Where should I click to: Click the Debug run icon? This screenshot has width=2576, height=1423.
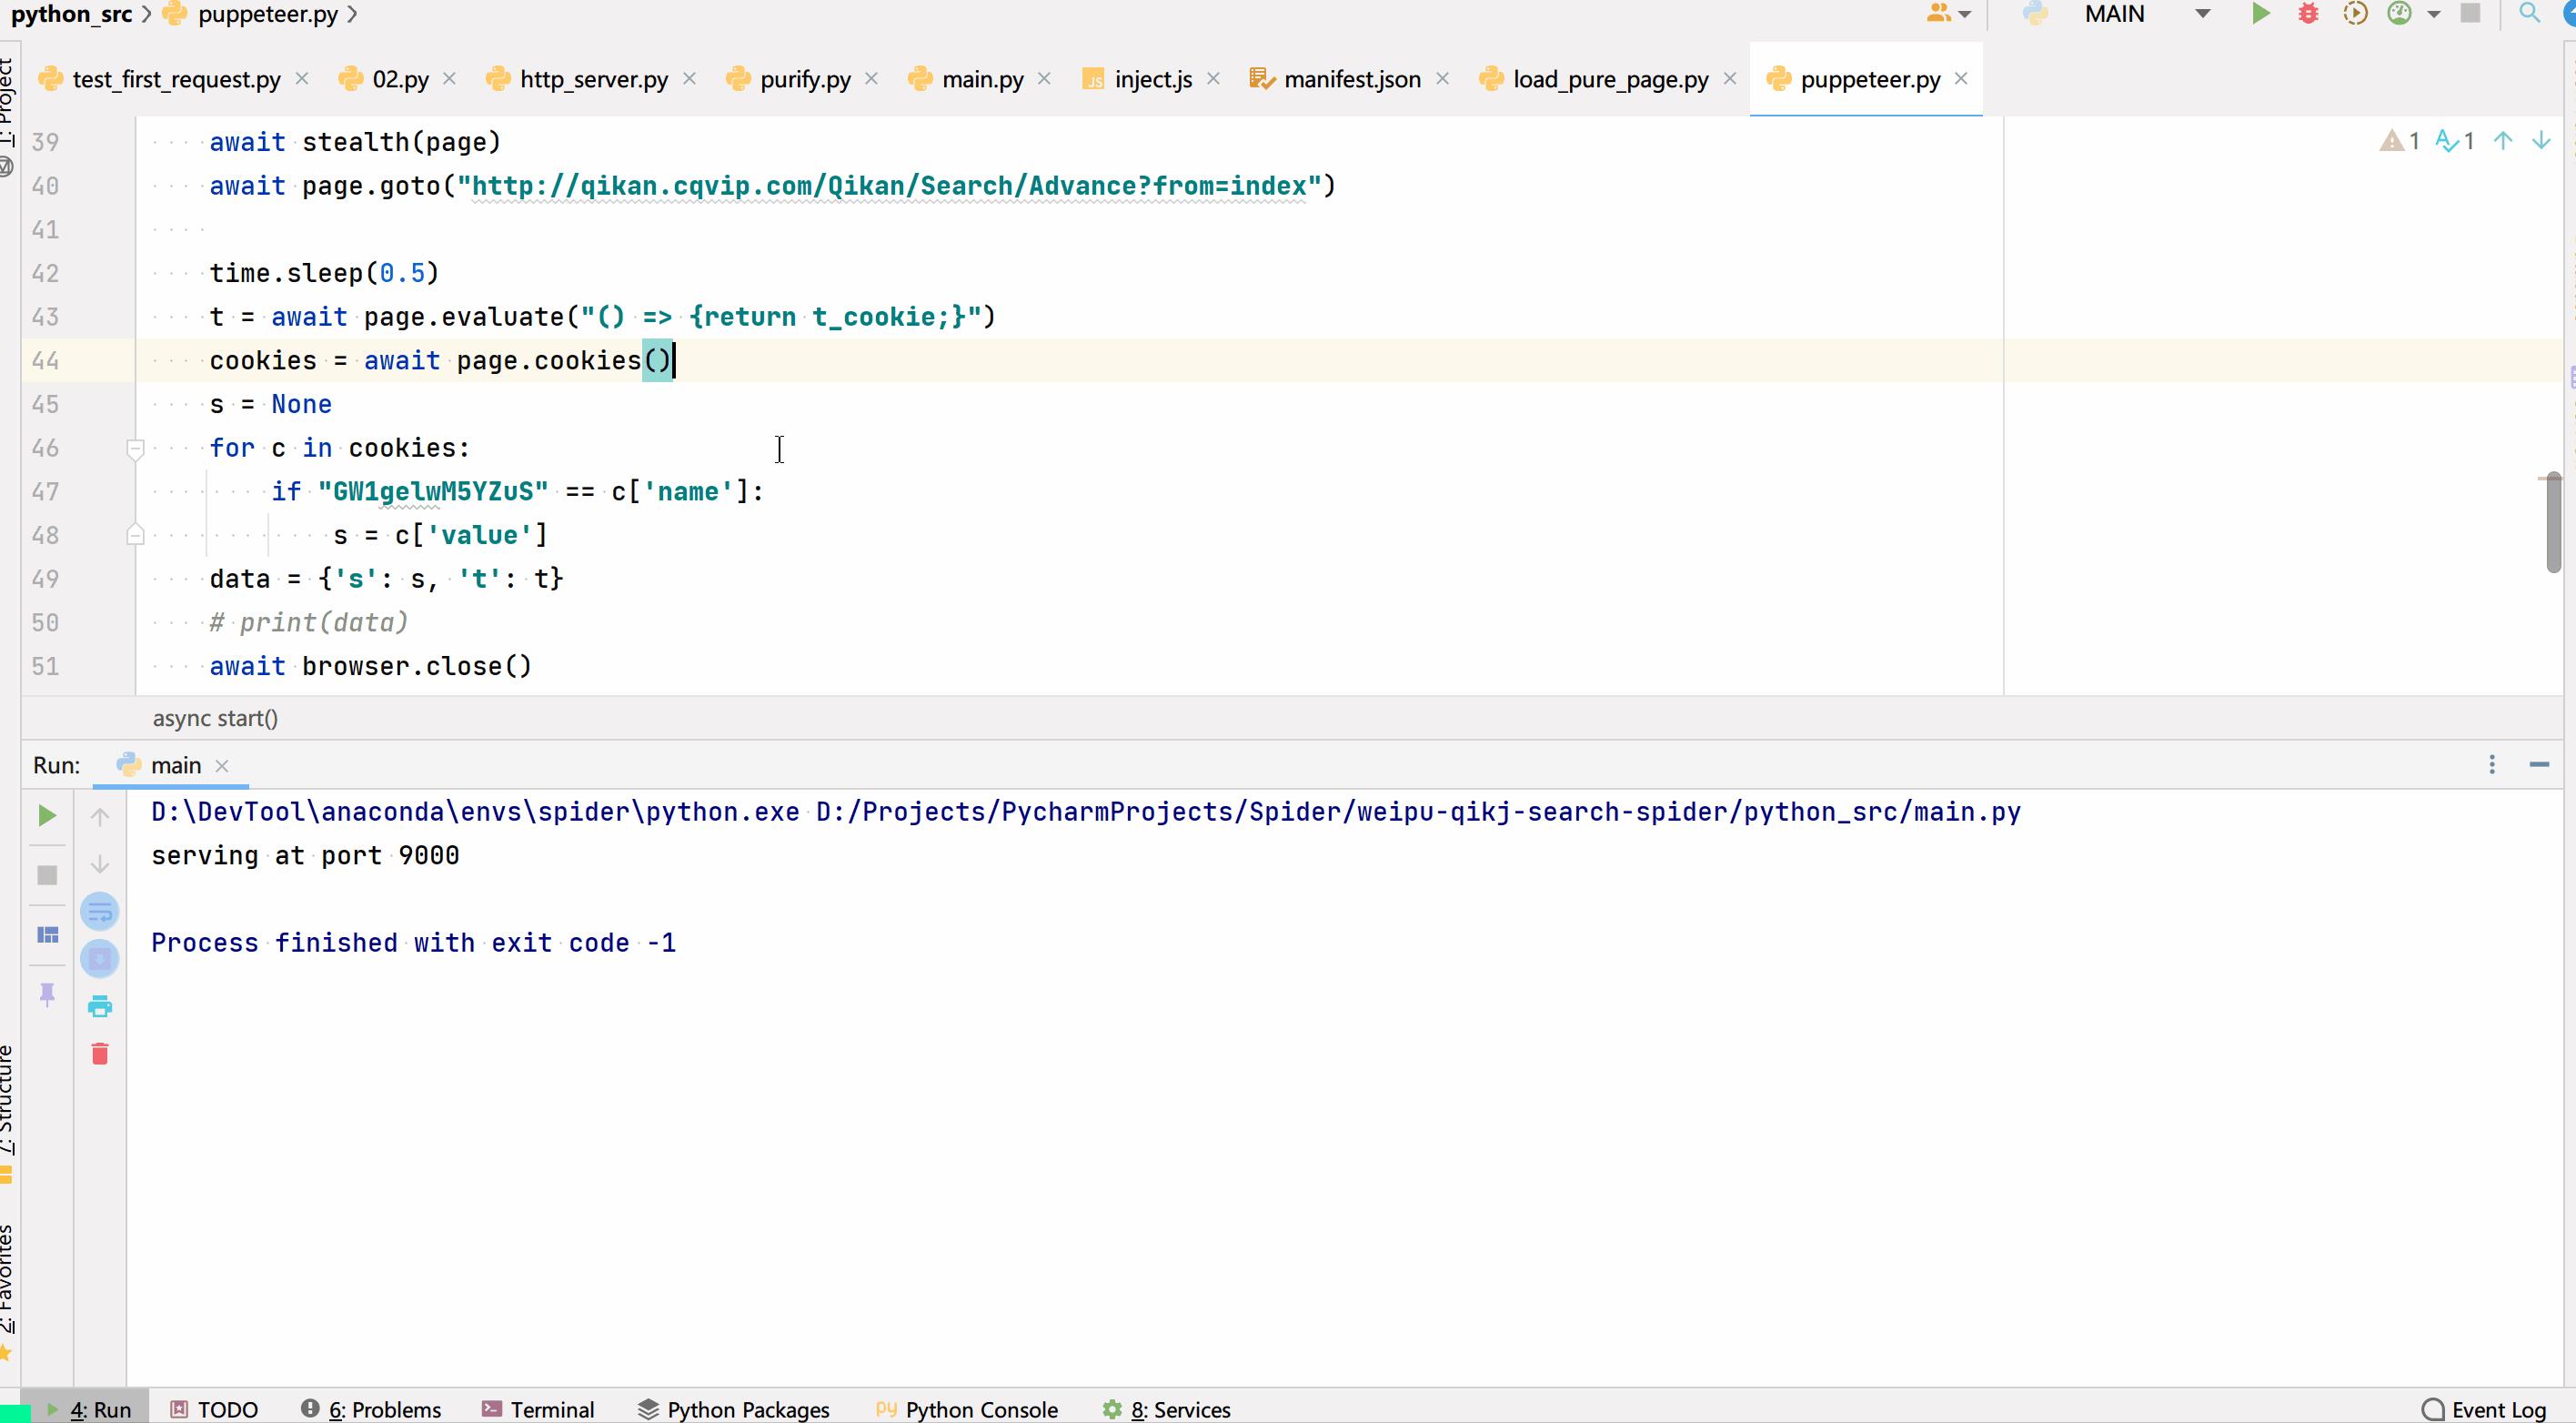click(x=2308, y=14)
